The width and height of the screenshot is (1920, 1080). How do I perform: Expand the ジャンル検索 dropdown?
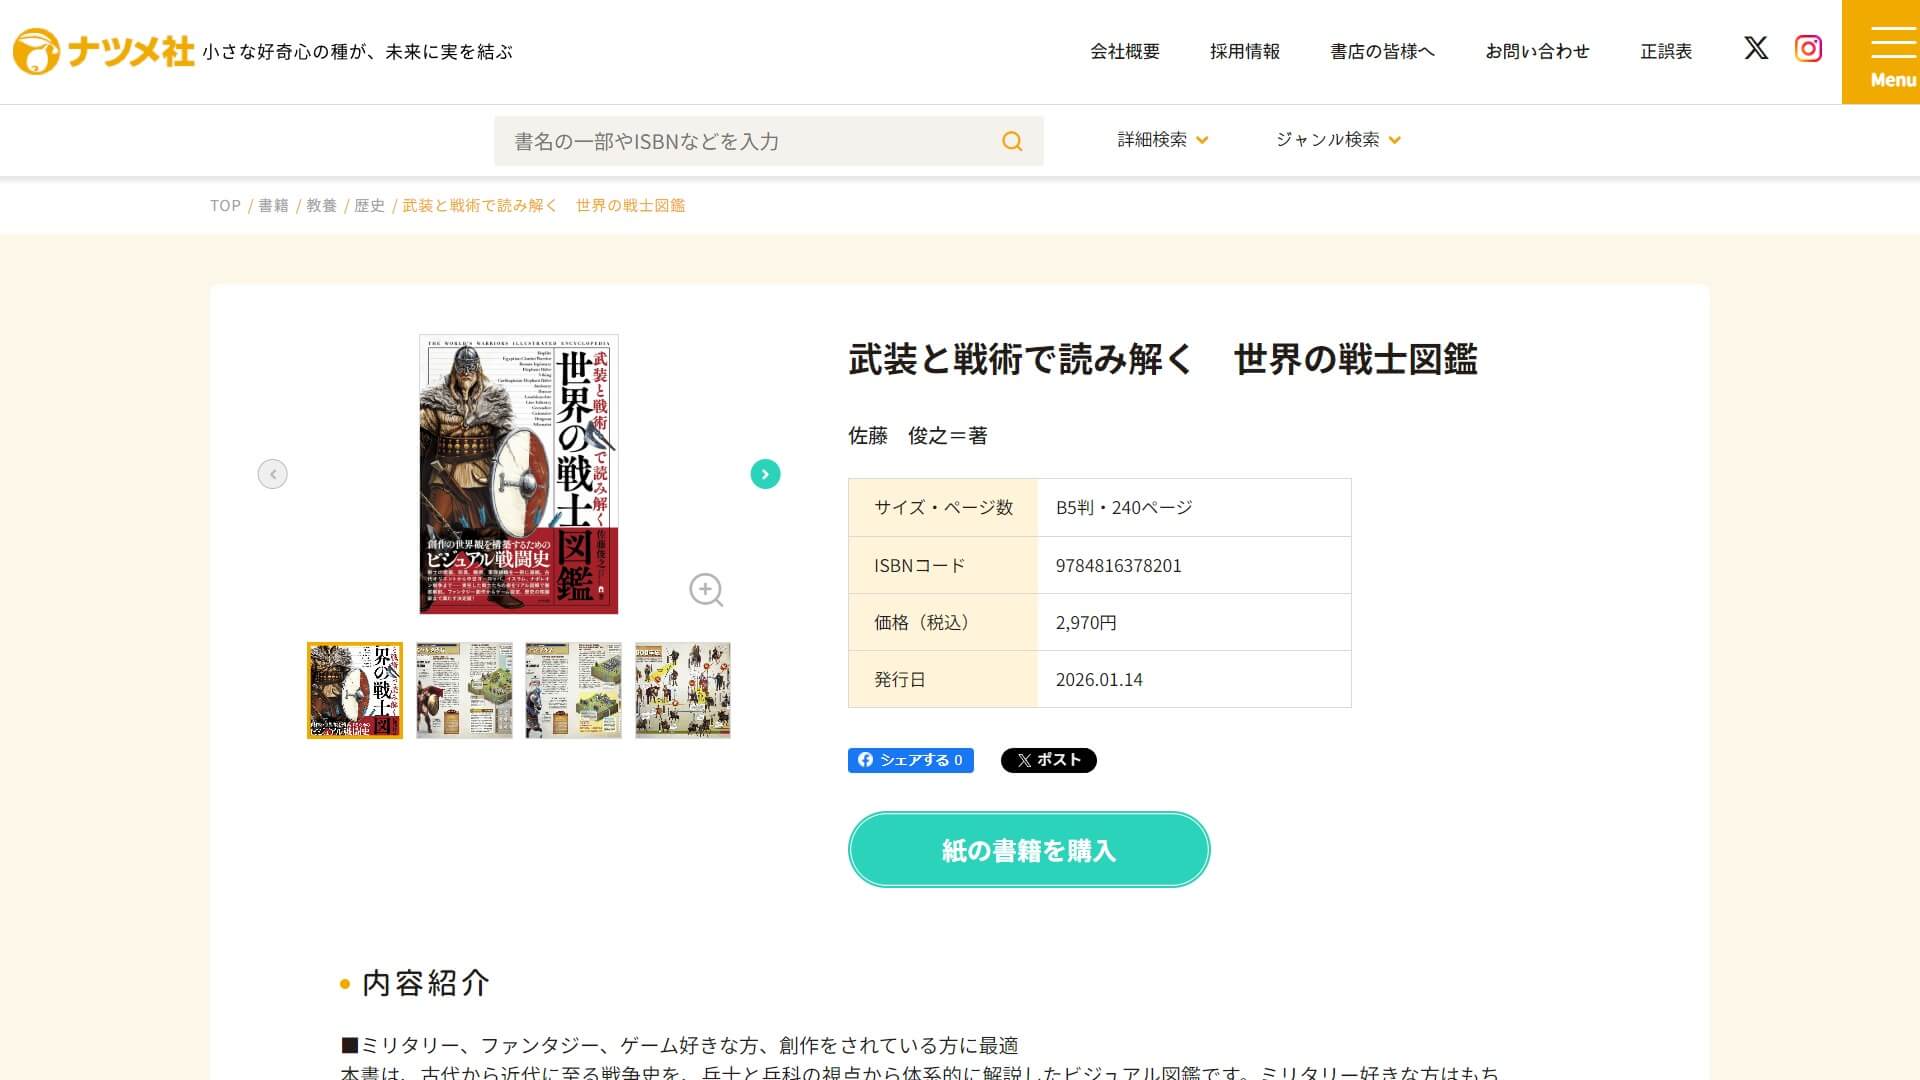click(1338, 140)
